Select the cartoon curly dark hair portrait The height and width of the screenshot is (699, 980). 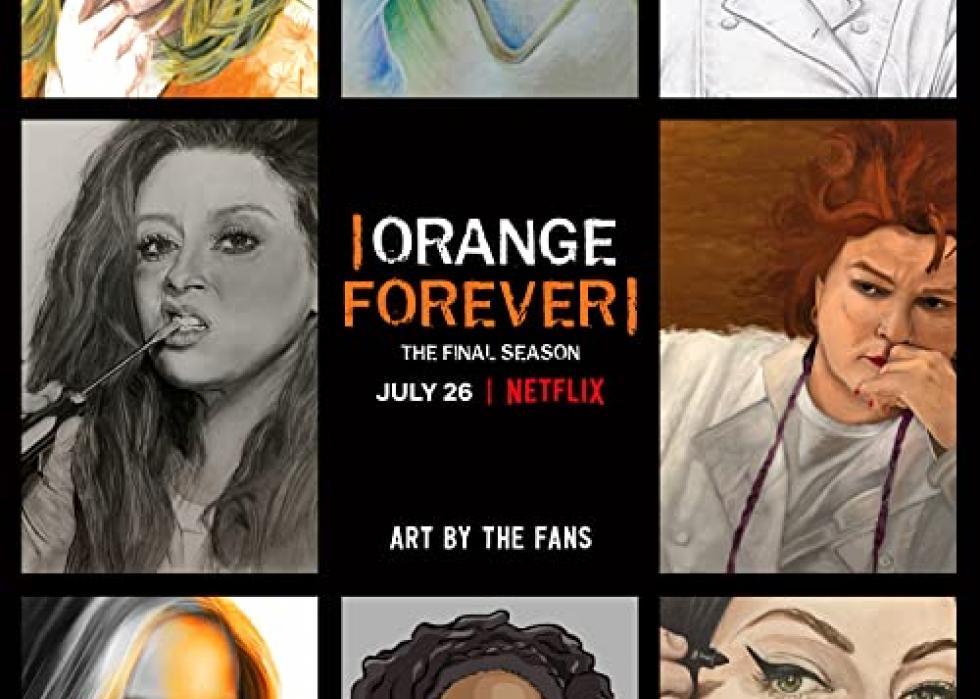489,648
